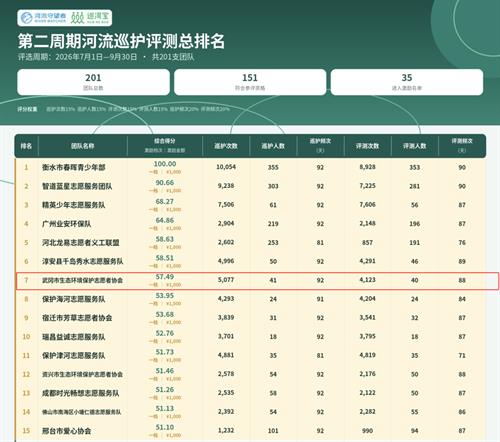This screenshot has width=500, height=442.
Task: Select the 151 stat card
Action: pos(250,82)
